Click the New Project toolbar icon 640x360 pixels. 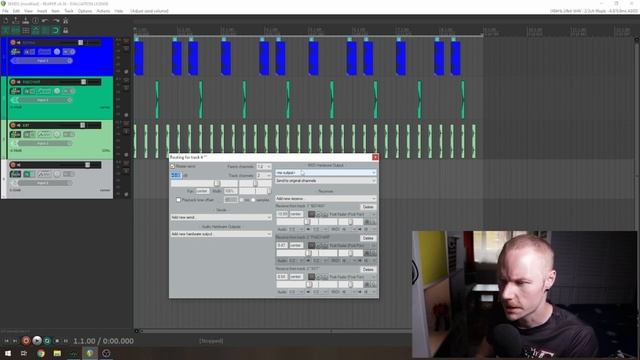pos(6,20)
